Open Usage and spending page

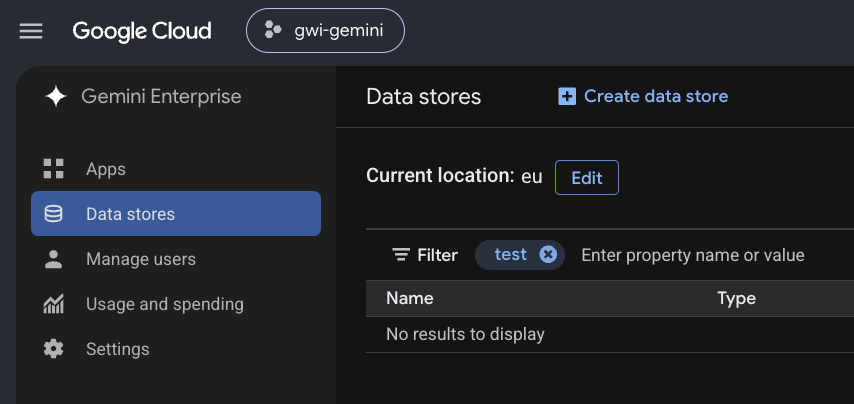coord(176,304)
